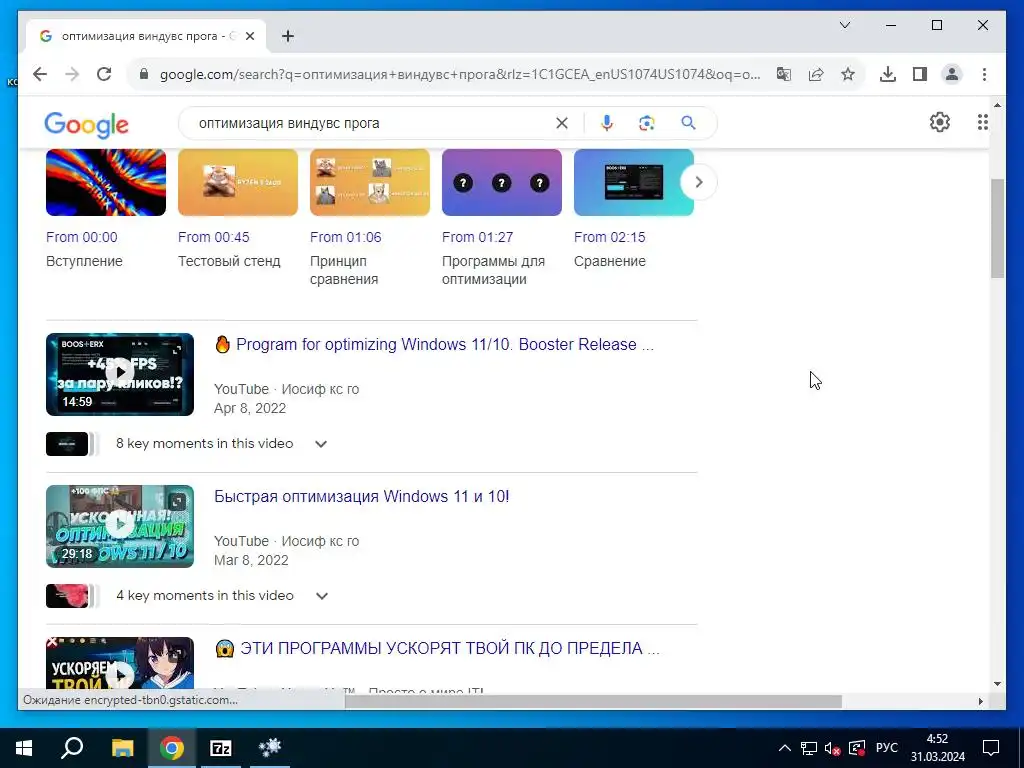Play the 14:59 Booster video thumbnail

click(x=120, y=374)
